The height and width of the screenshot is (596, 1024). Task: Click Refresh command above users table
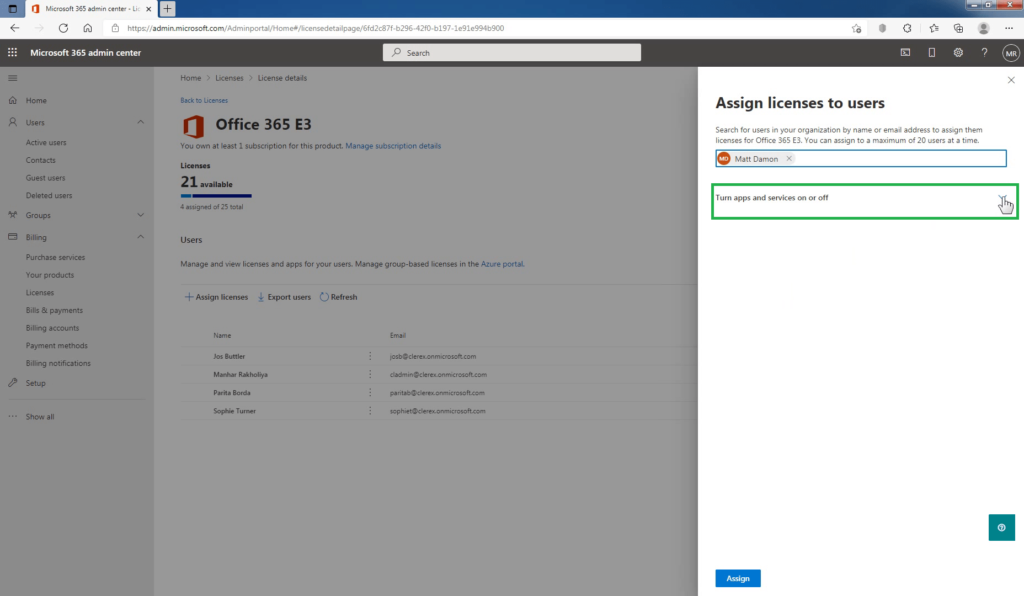(x=338, y=297)
